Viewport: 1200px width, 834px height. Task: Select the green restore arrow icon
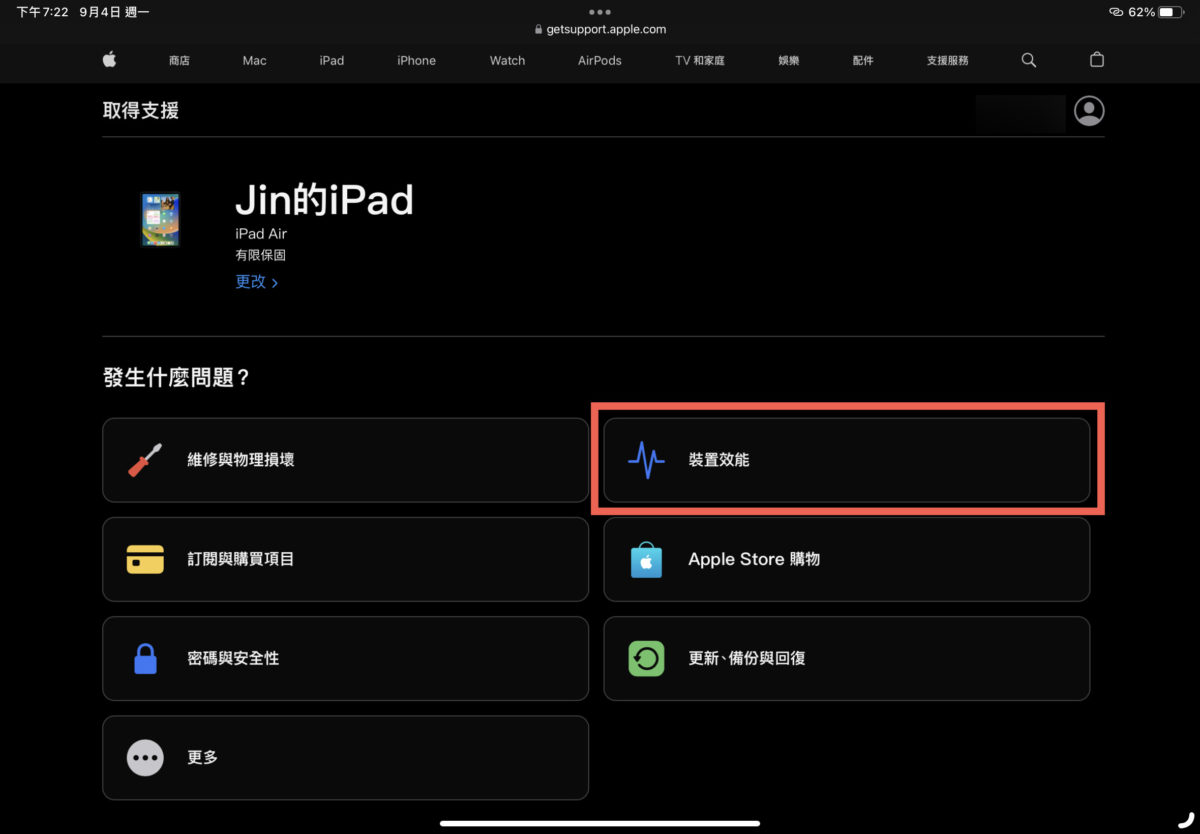[x=646, y=658]
